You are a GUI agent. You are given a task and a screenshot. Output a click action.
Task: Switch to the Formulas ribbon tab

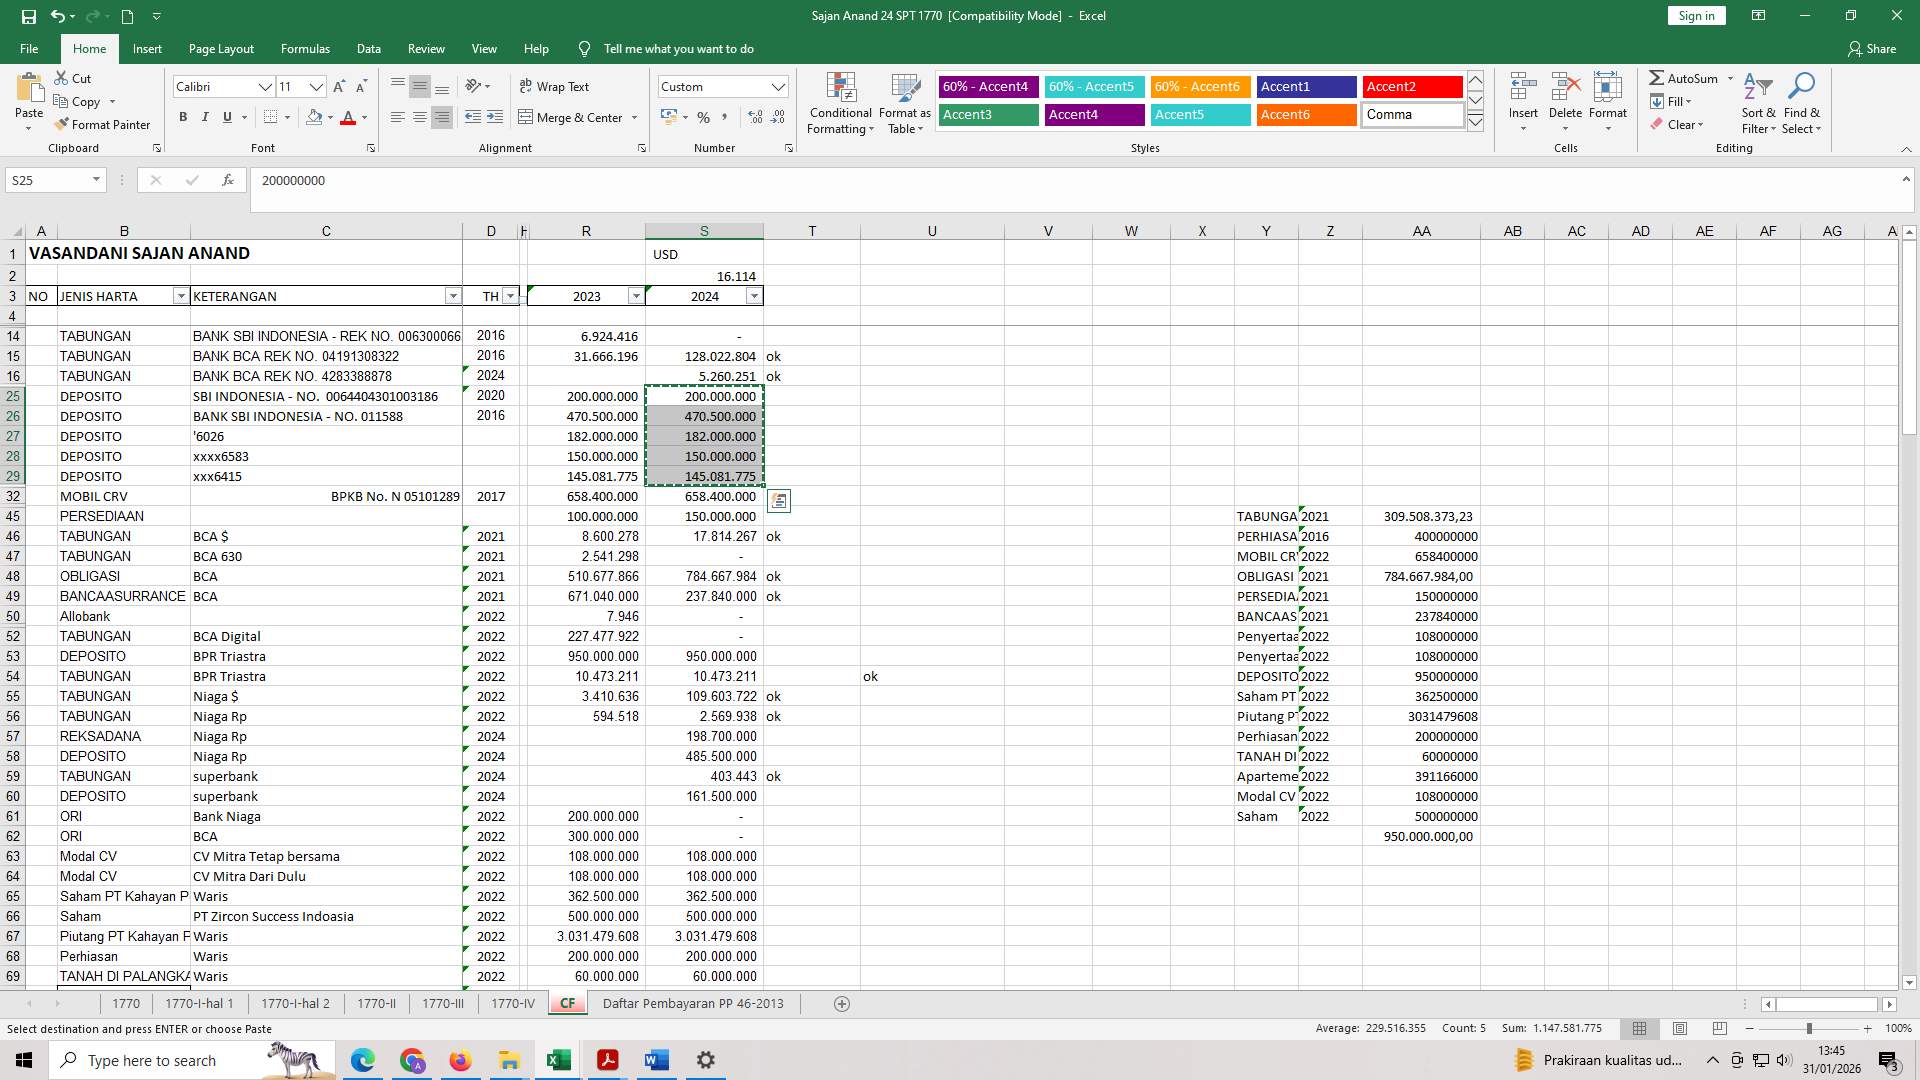[305, 48]
